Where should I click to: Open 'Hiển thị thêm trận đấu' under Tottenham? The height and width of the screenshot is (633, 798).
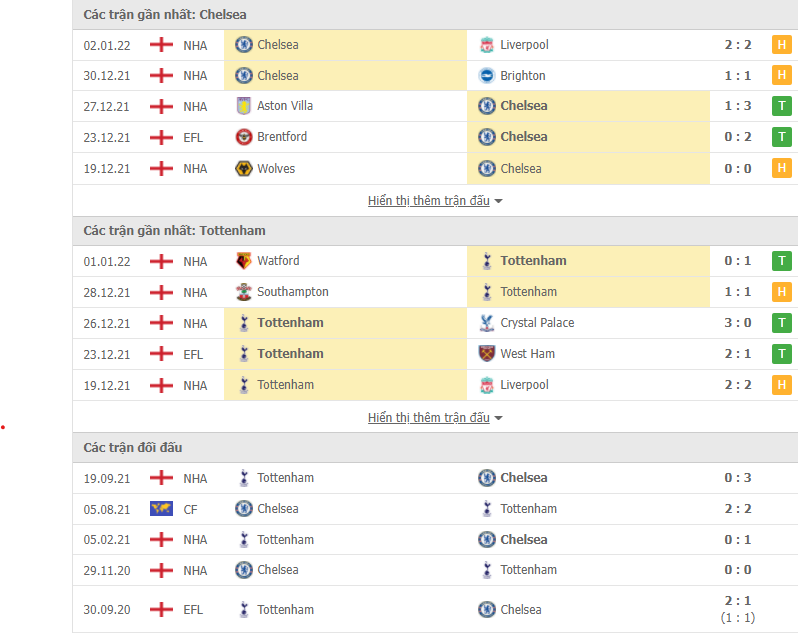coord(429,417)
